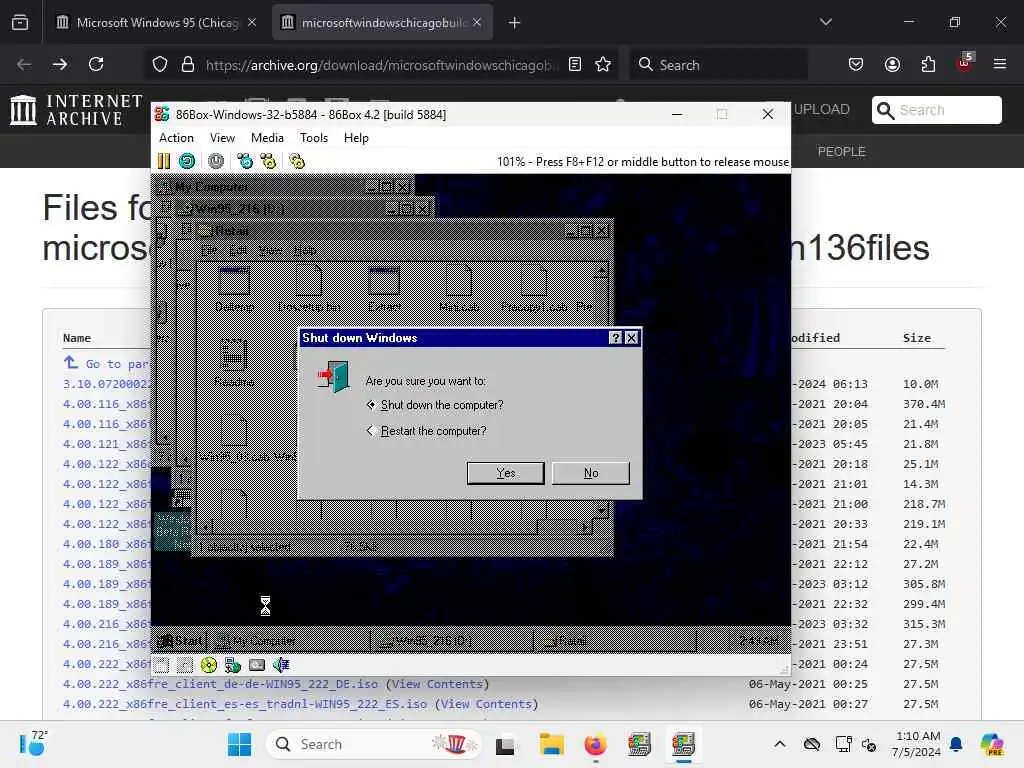Click Internet Archive search field
Screen dimensions: 1024x768
[x=936, y=110]
